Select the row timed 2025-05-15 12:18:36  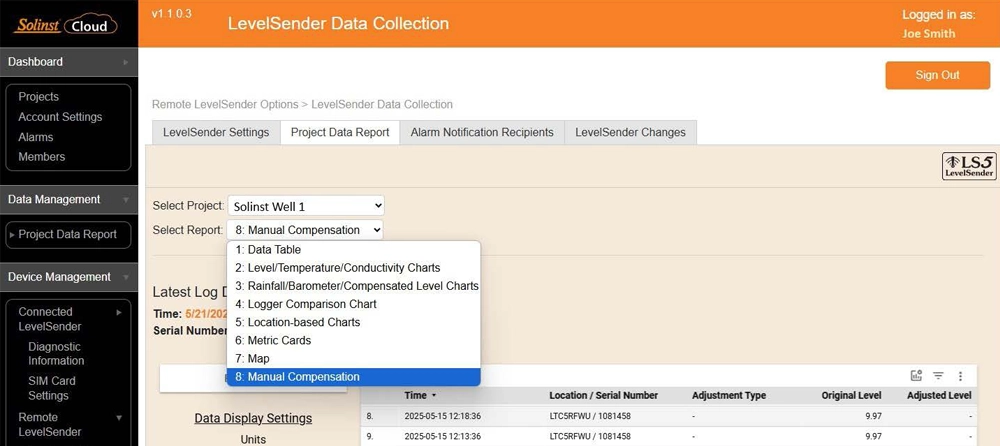[x=669, y=417]
